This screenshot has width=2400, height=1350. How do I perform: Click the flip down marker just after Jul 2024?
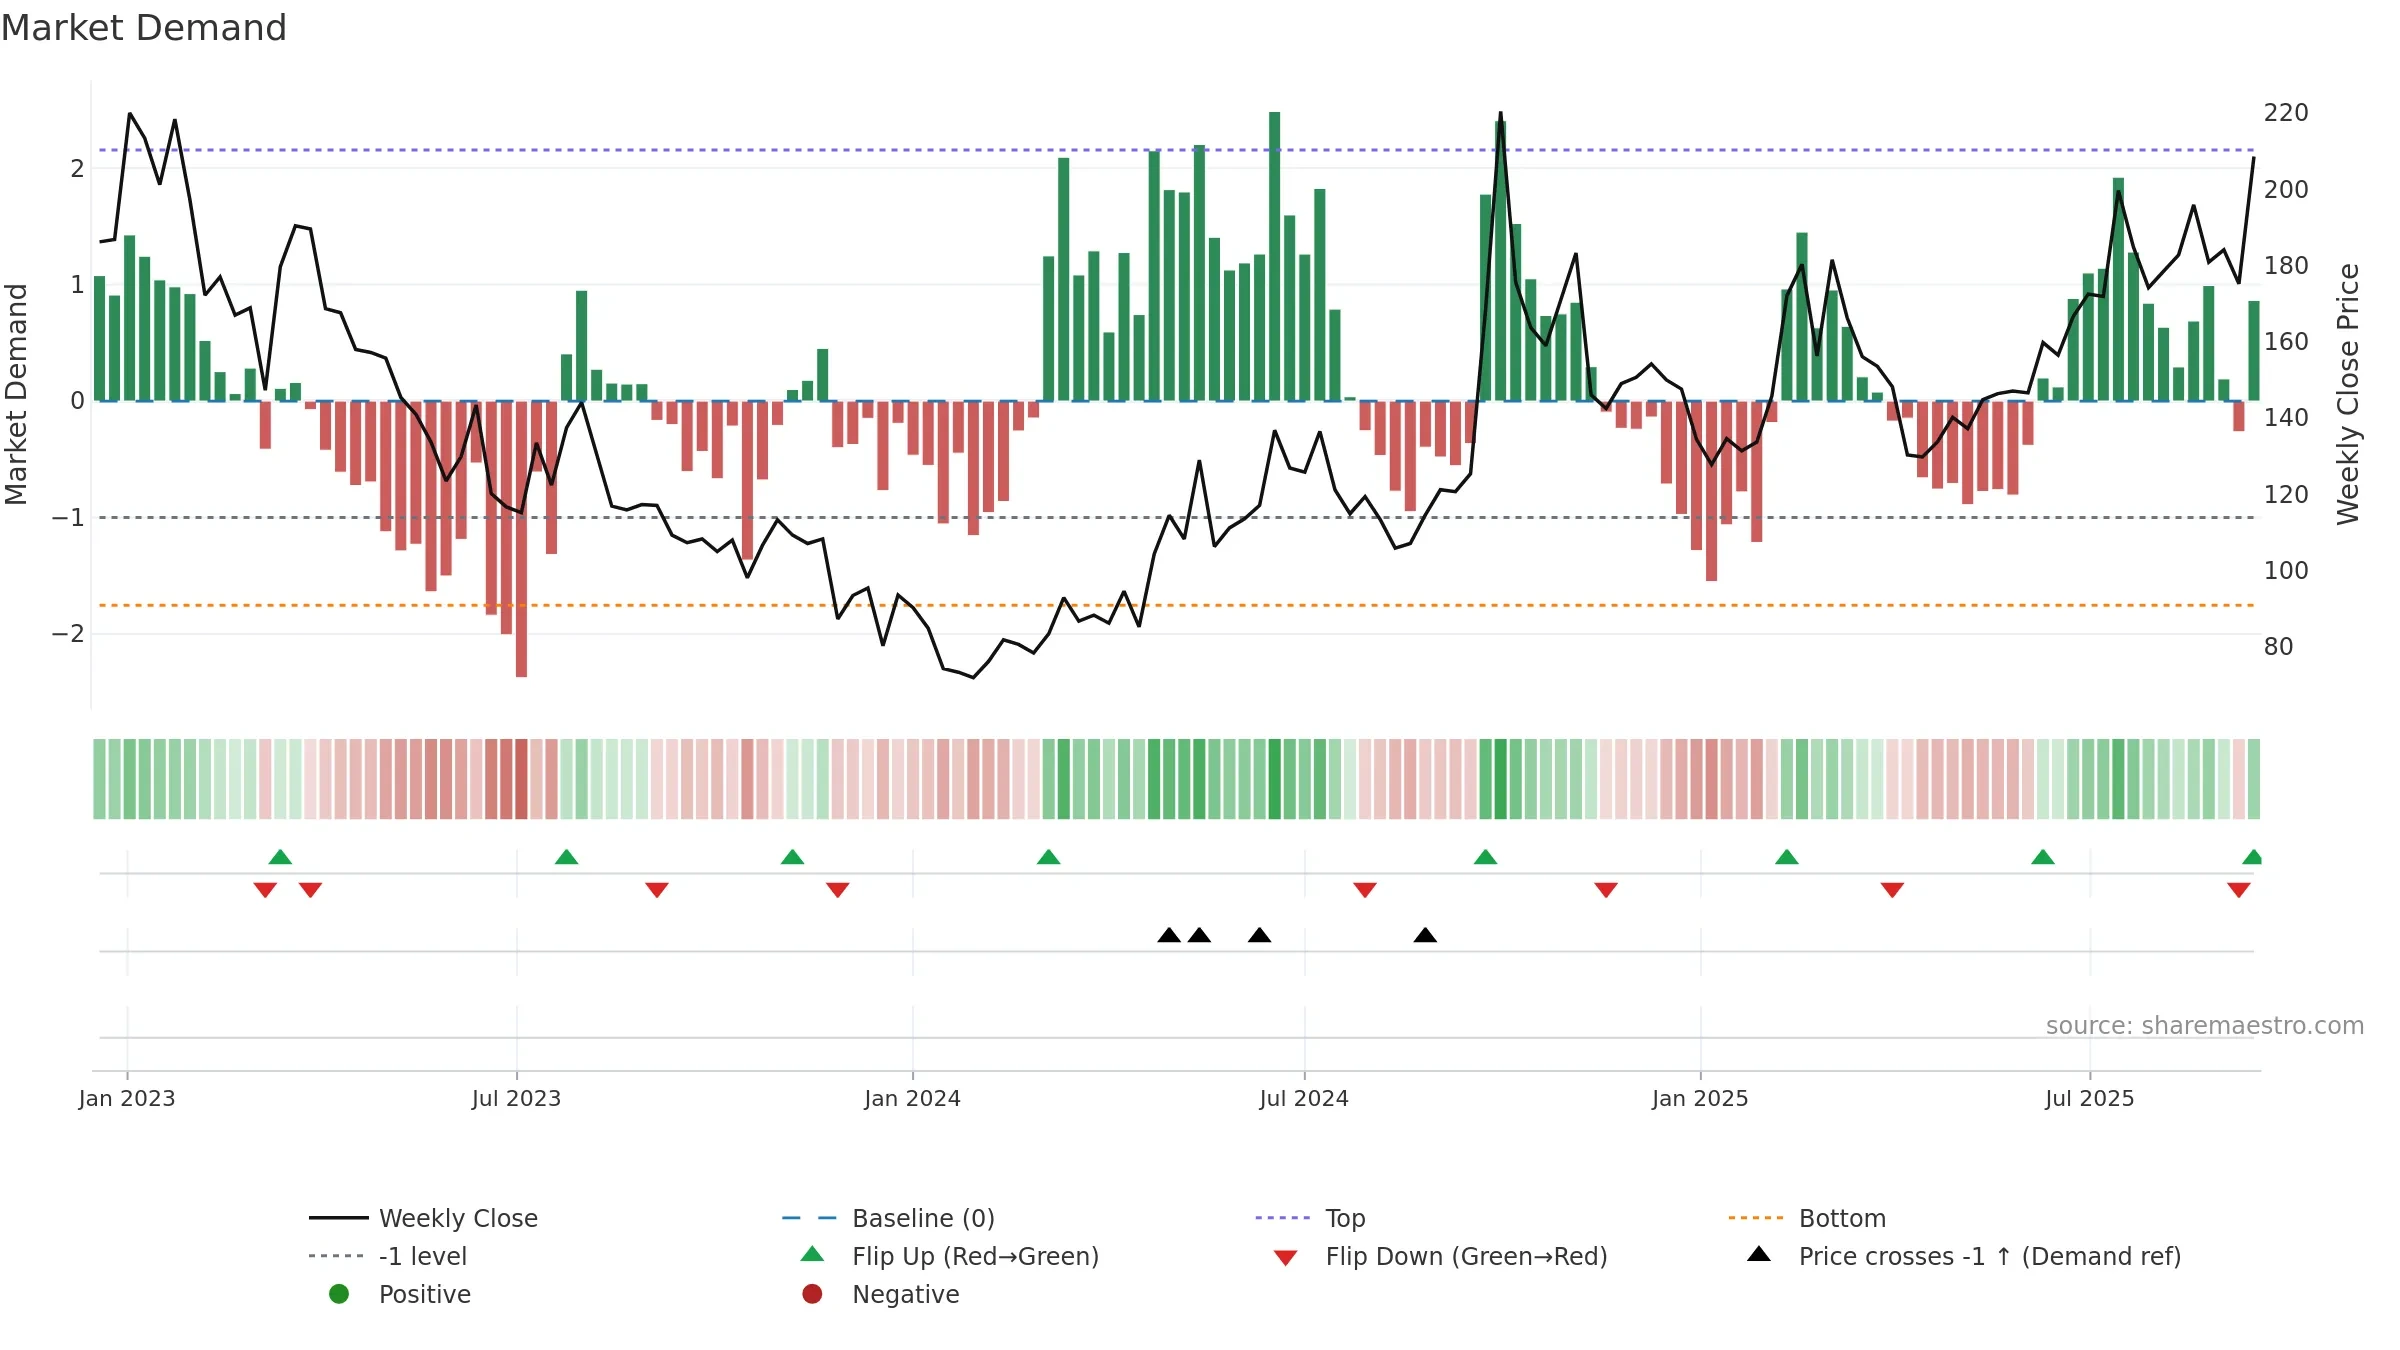click(1365, 890)
